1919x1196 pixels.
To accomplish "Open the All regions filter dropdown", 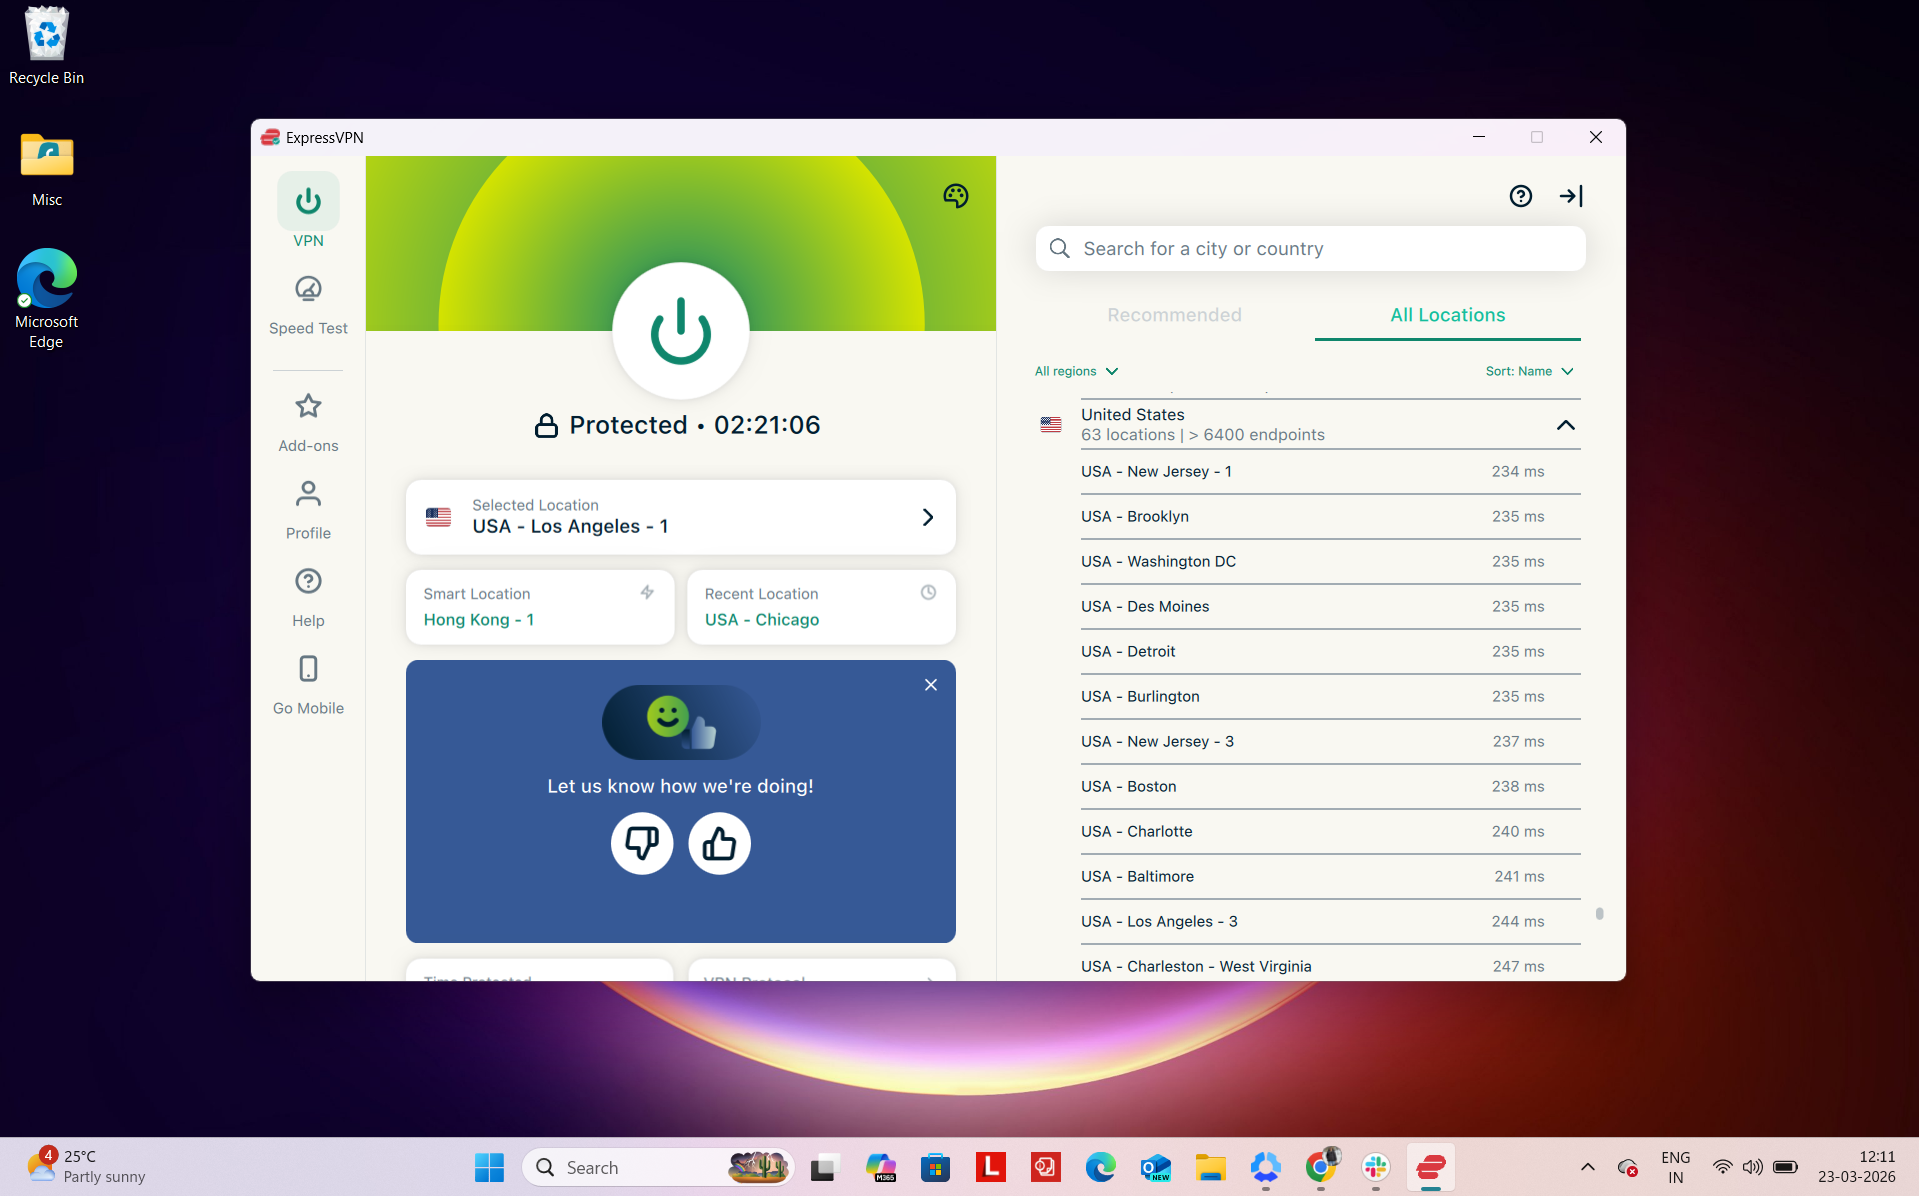I will pyautogui.click(x=1076, y=371).
